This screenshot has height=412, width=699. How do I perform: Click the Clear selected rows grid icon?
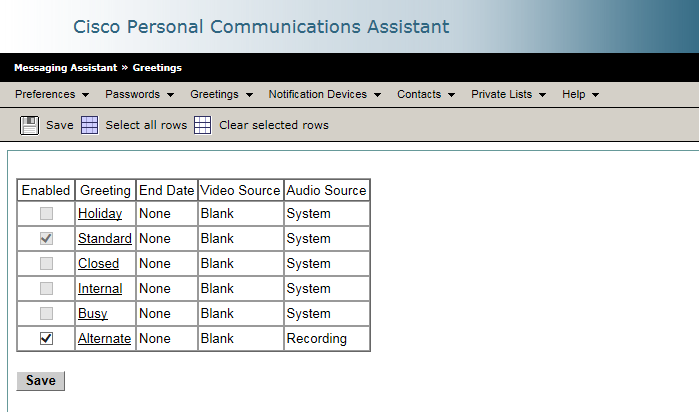[202, 125]
